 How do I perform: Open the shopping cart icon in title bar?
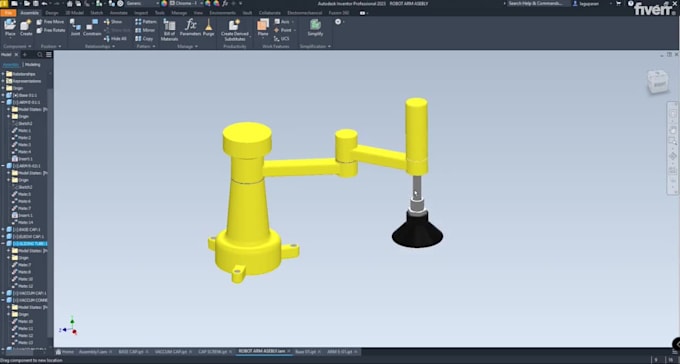[618, 3]
